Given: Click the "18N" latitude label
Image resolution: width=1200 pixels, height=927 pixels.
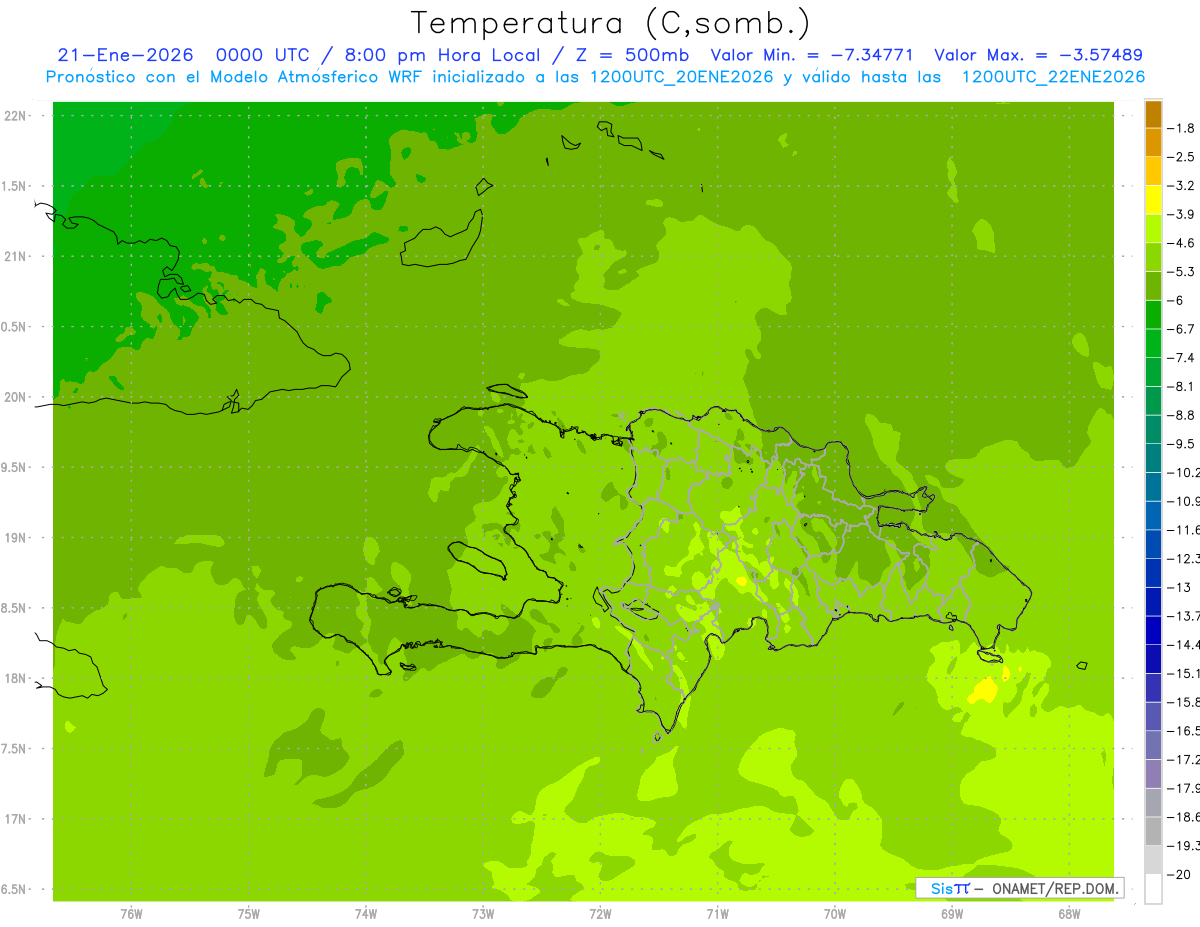Looking at the screenshot, I should pos(15,678).
